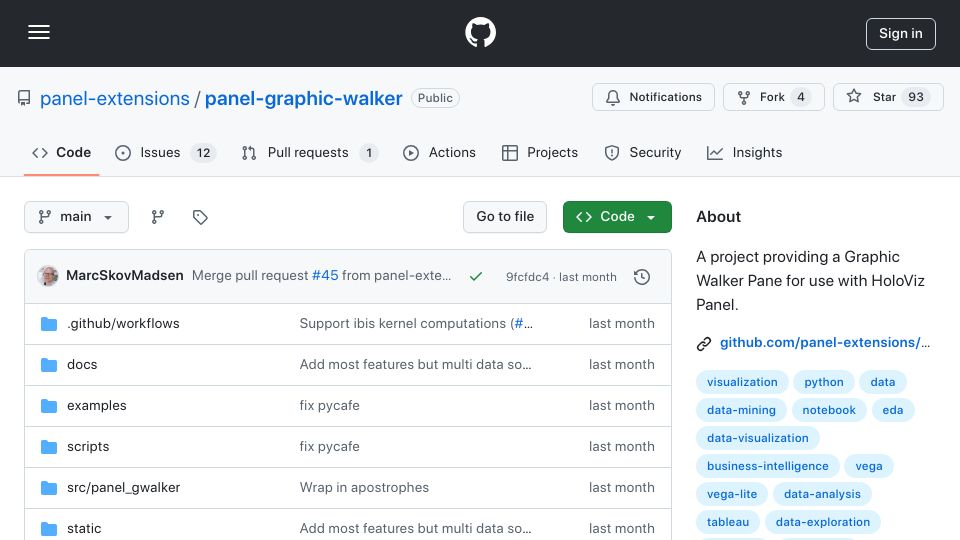Select the notebook topic tag

click(829, 410)
